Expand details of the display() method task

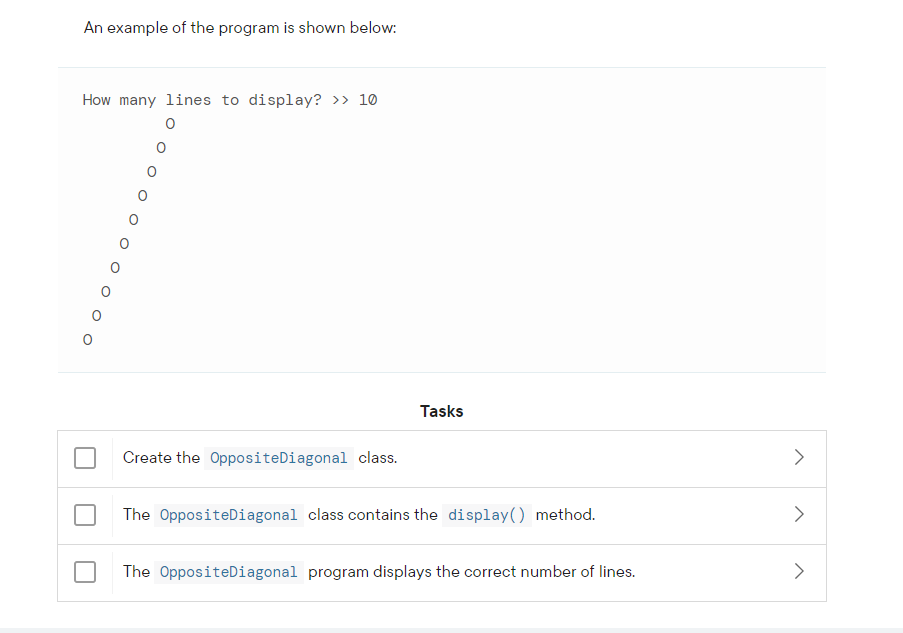tap(798, 513)
